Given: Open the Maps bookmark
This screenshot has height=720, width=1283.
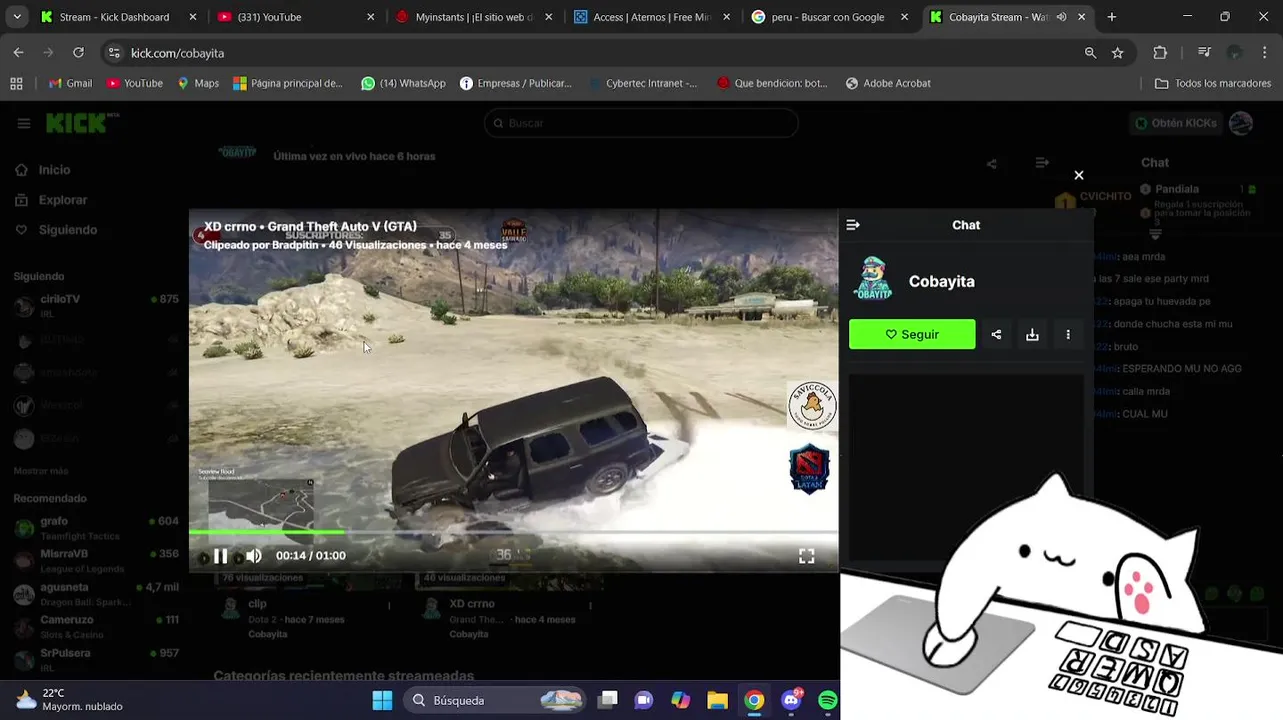Looking at the screenshot, I should coord(198,83).
